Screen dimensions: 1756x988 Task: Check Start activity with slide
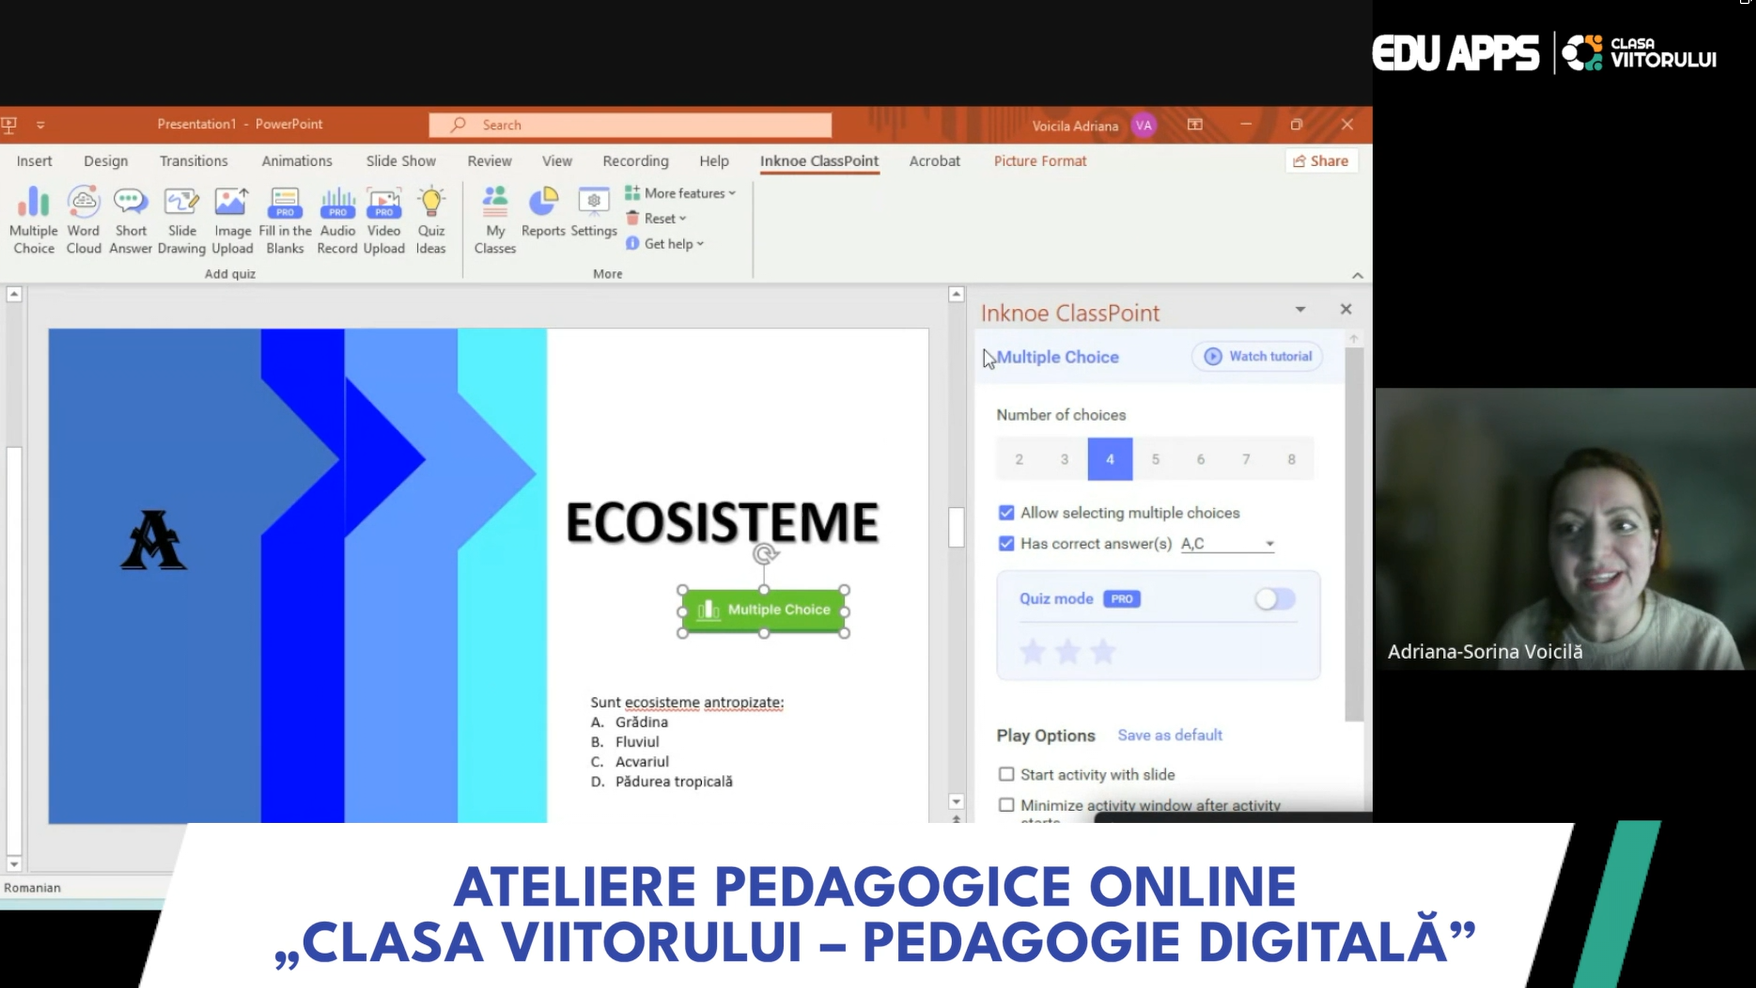point(1006,775)
